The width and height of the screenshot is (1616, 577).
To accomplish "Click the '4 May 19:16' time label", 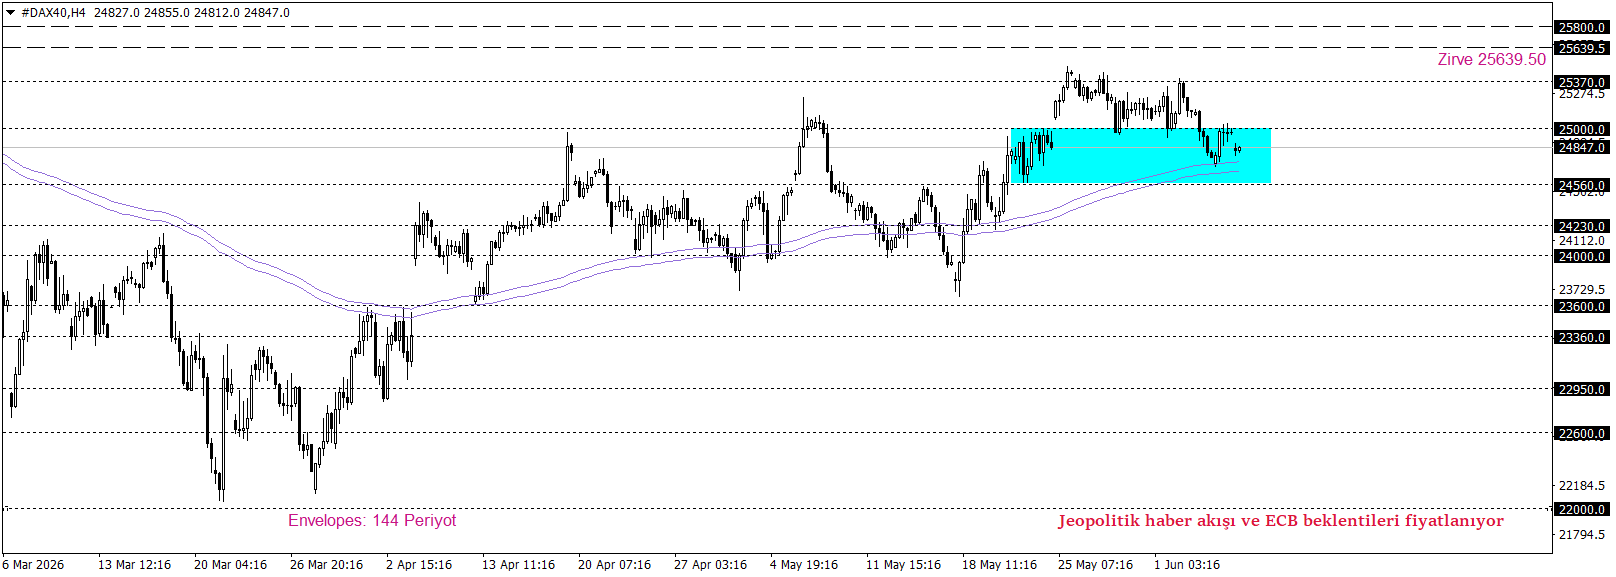I will [804, 565].
